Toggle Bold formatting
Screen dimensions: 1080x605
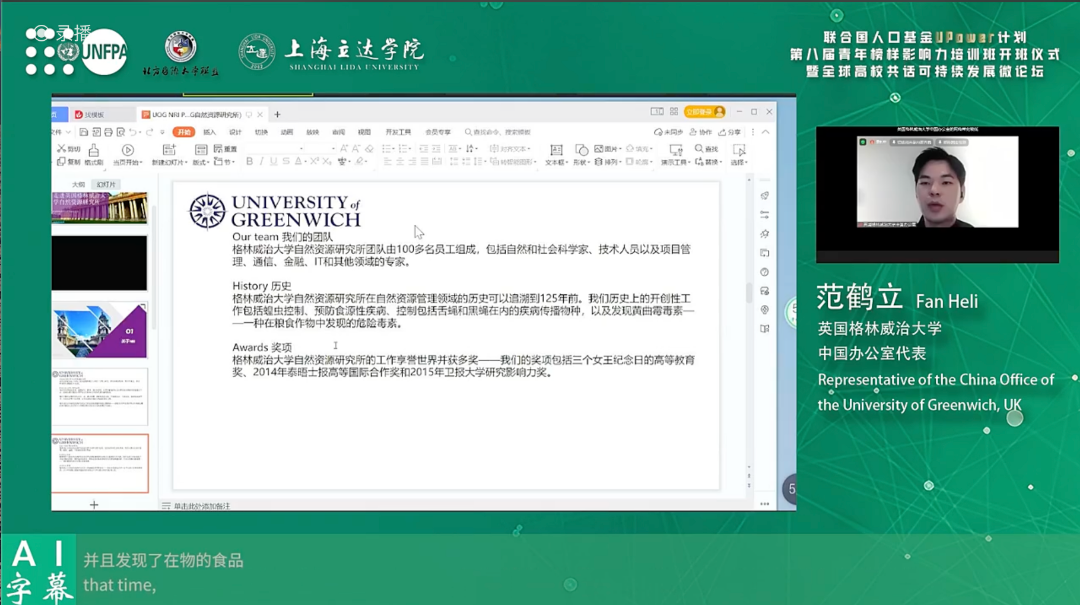(249, 162)
